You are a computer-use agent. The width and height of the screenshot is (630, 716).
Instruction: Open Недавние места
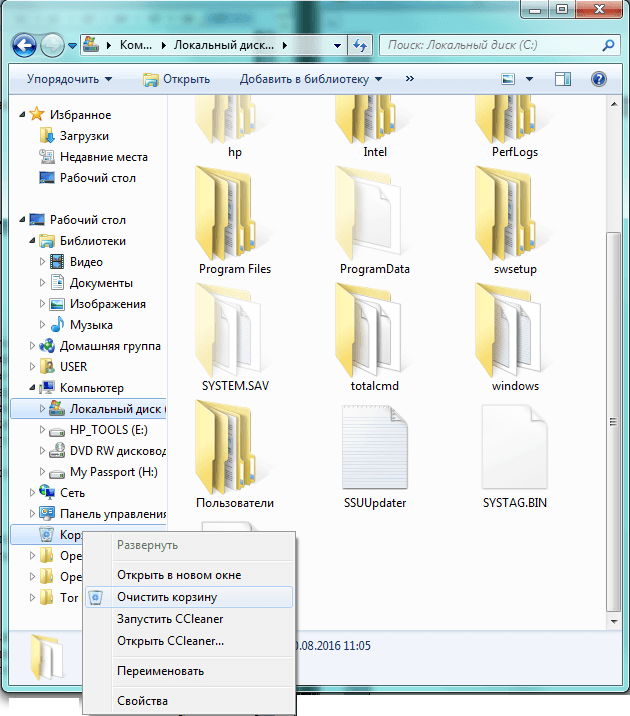click(x=104, y=157)
